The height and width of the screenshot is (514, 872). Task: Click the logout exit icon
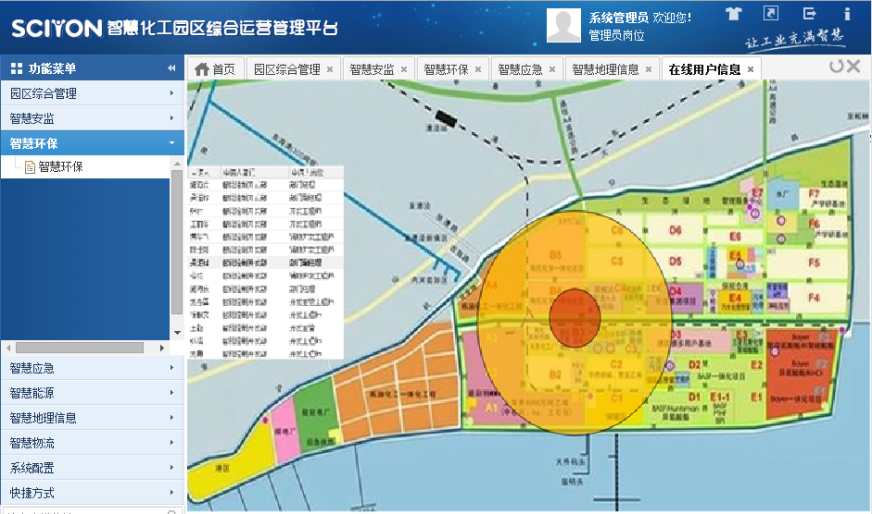tap(809, 14)
